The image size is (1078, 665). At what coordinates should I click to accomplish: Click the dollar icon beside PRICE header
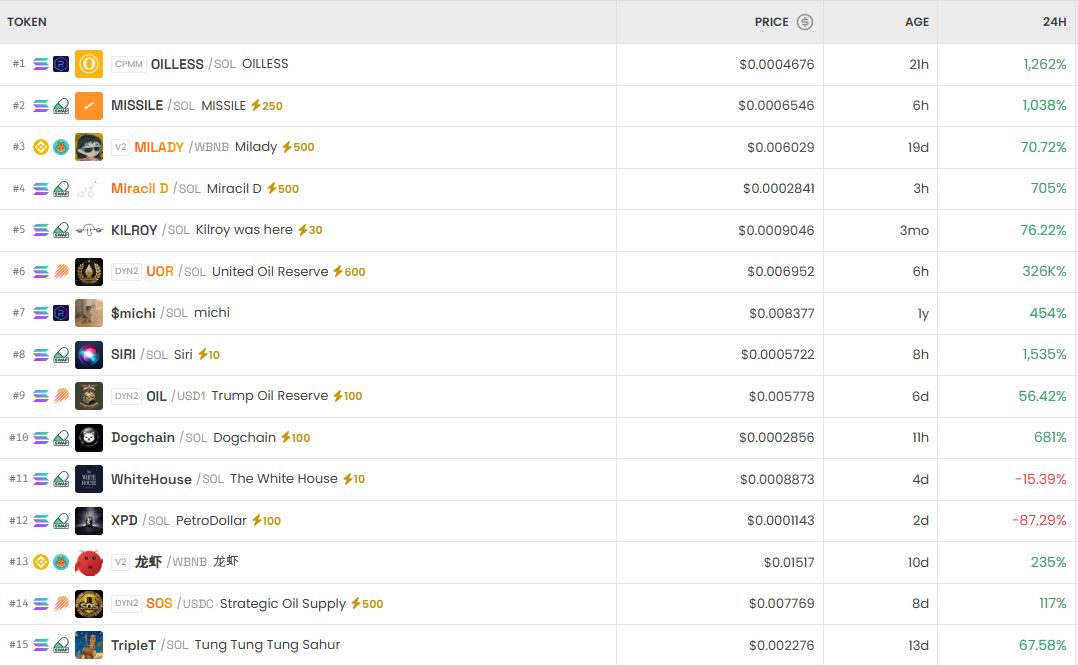[804, 22]
